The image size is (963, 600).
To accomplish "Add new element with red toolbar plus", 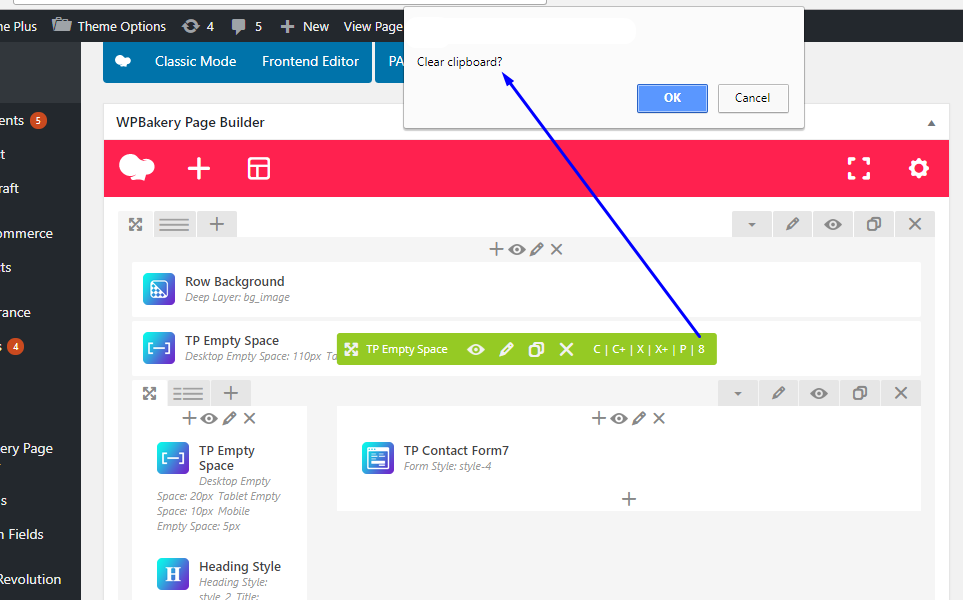I will tap(198, 168).
